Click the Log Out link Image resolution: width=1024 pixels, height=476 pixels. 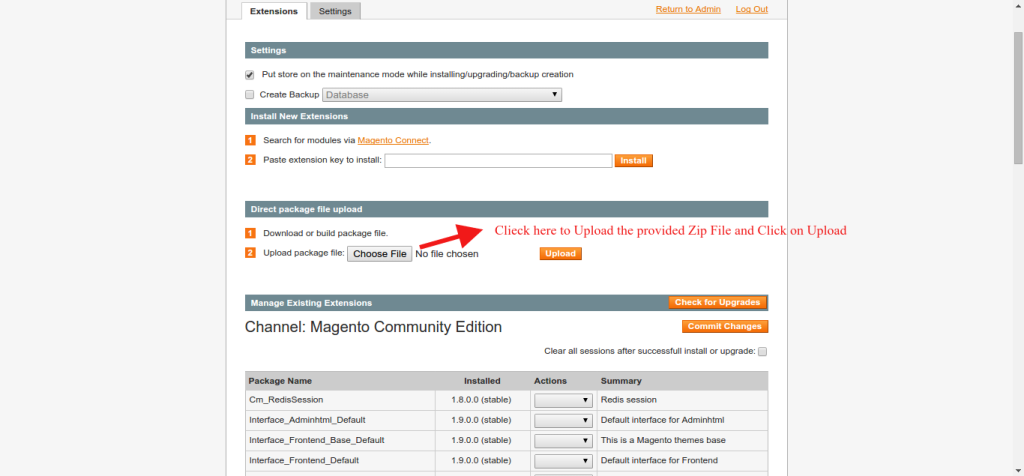[752, 9]
